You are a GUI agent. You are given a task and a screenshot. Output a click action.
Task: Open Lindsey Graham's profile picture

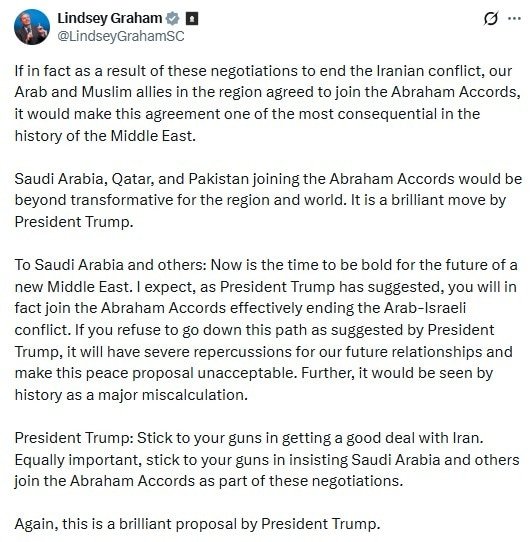32,27
